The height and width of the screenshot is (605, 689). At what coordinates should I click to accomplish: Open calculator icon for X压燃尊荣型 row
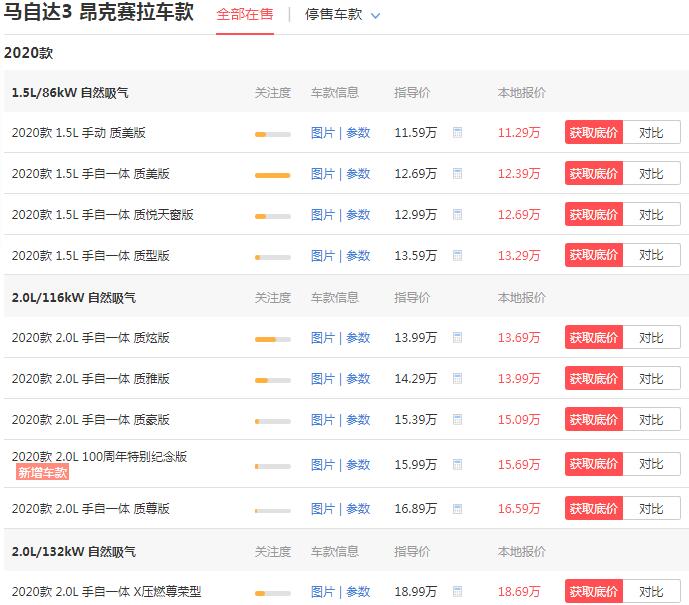[x=457, y=591]
